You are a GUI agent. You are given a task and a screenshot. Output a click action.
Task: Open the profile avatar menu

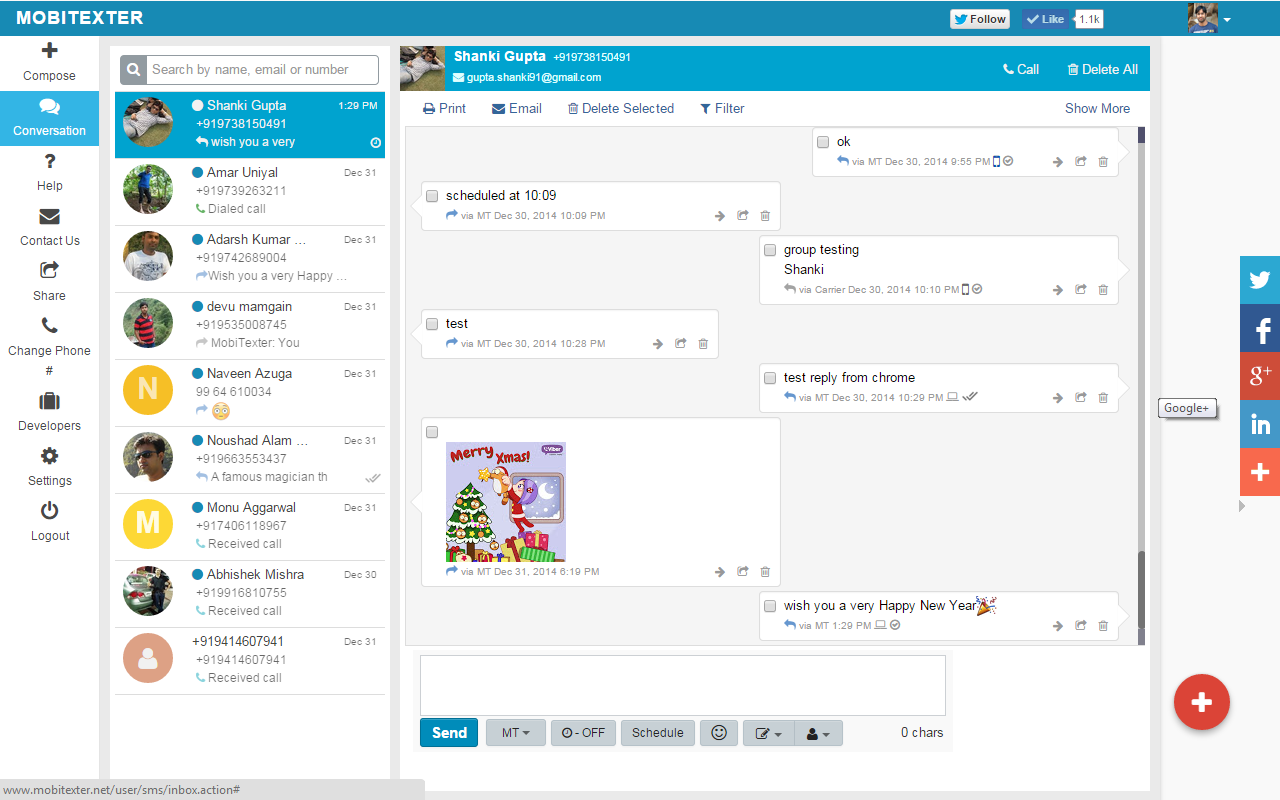click(1208, 18)
